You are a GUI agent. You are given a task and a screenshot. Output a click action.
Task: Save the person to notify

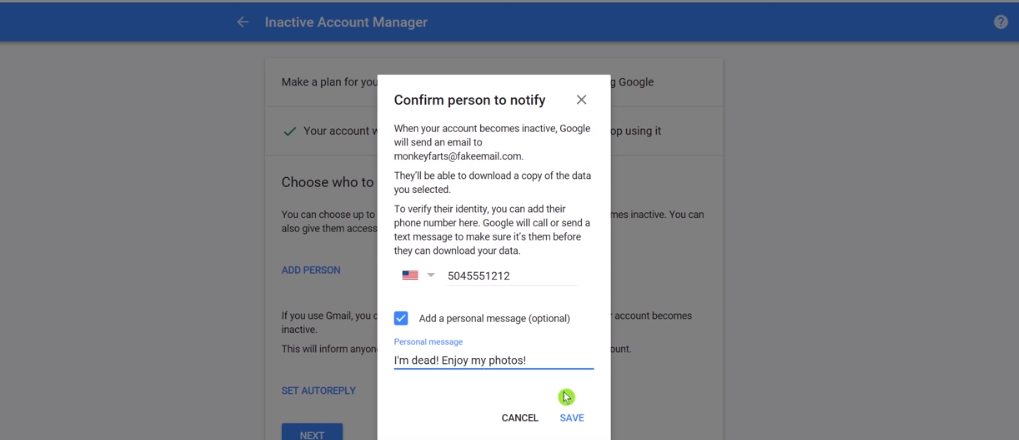coord(572,418)
